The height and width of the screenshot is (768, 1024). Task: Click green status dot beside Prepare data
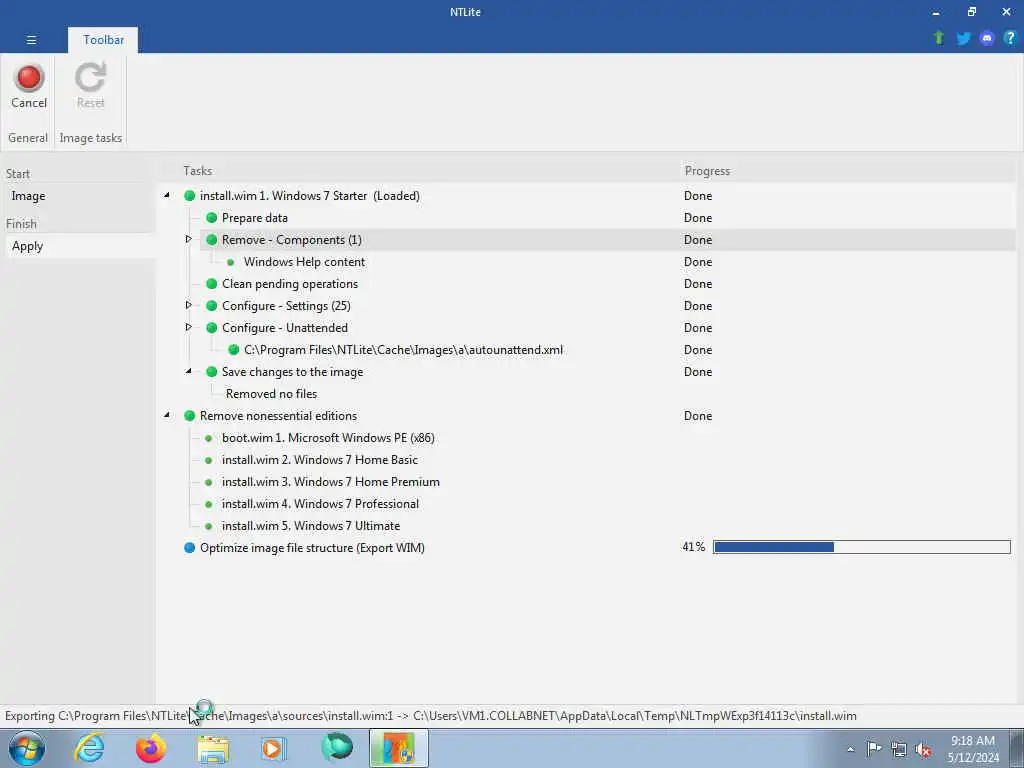212,217
